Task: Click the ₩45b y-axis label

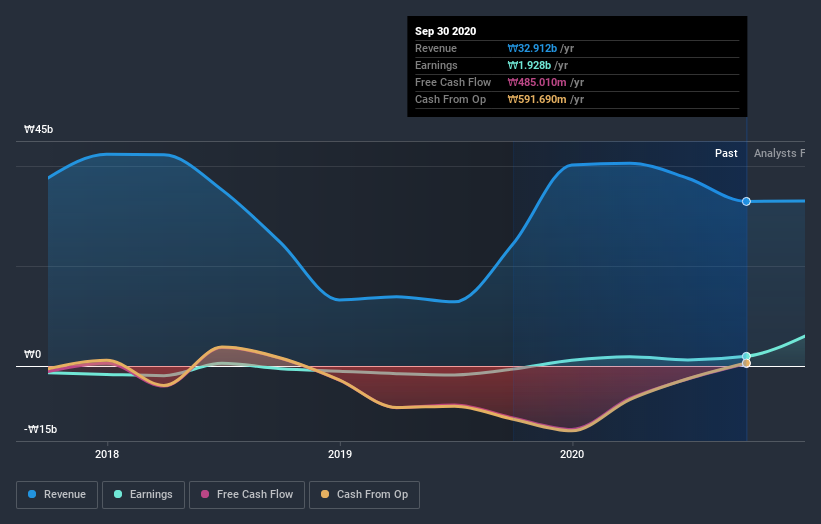Action: coord(38,129)
